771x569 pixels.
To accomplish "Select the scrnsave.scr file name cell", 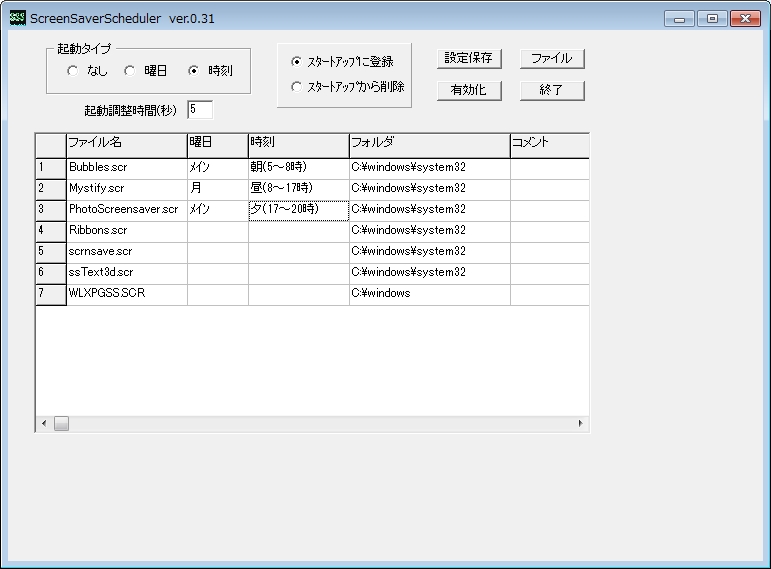I will [x=127, y=253].
